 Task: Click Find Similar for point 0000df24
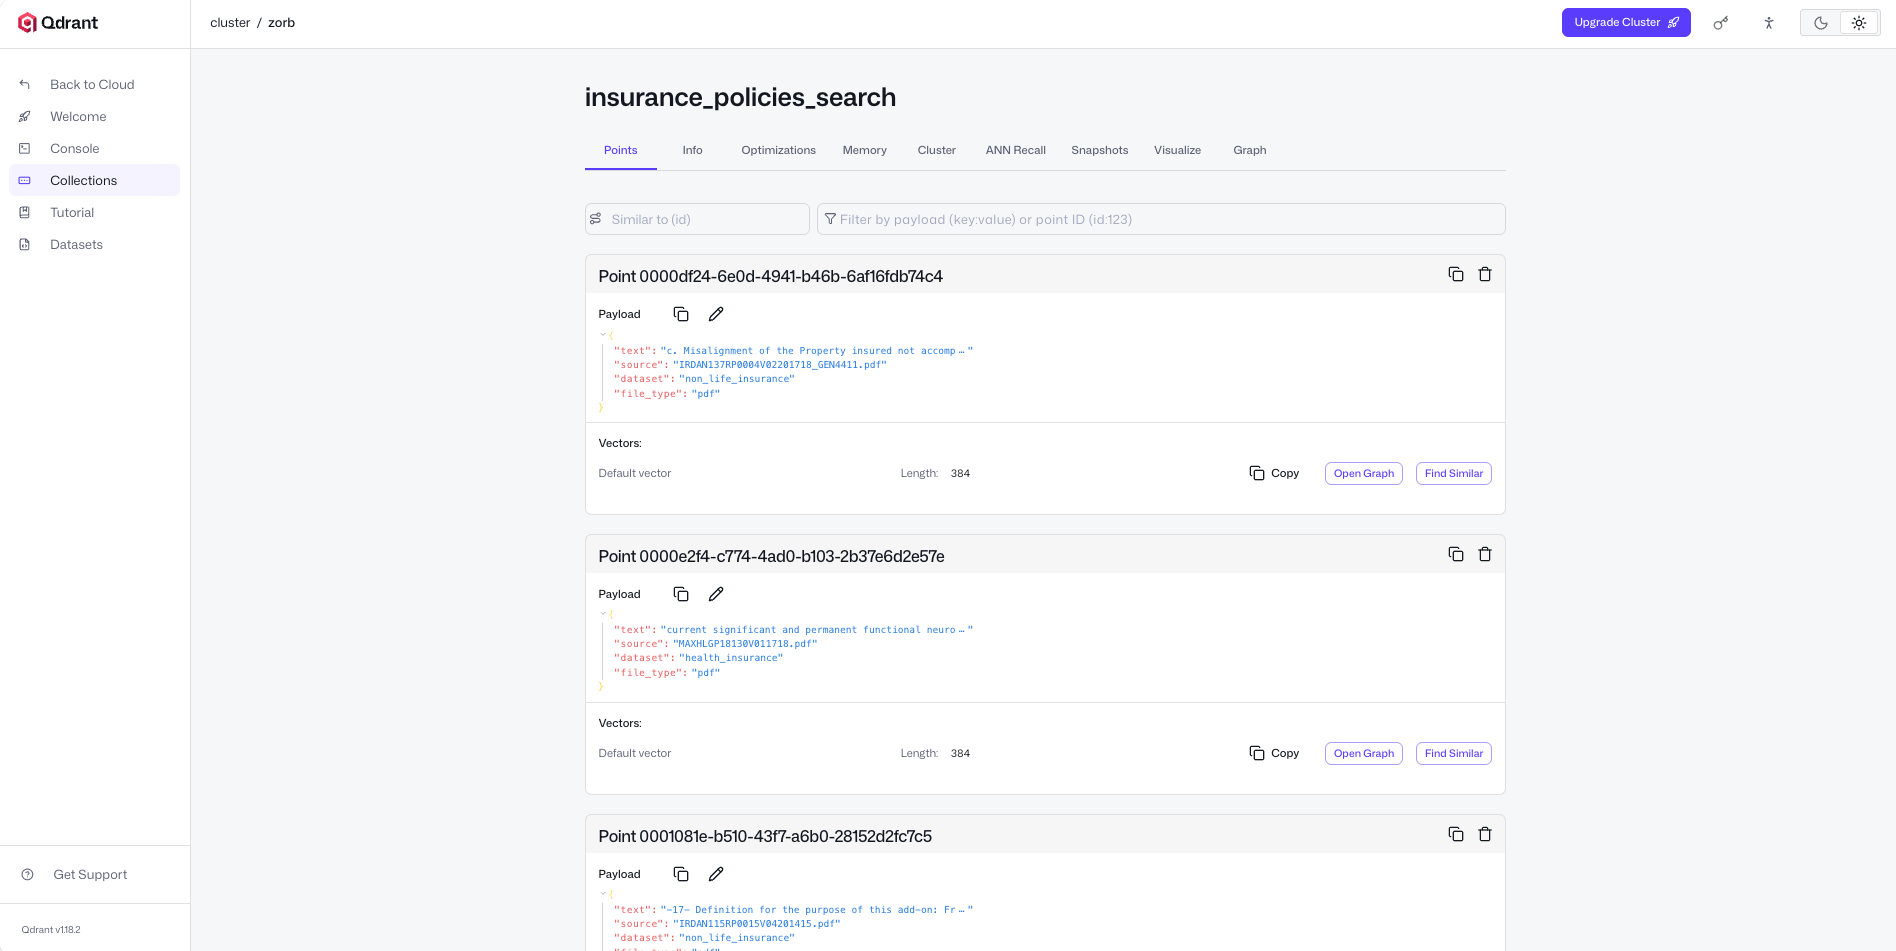pyautogui.click(x=1453, y=473)
